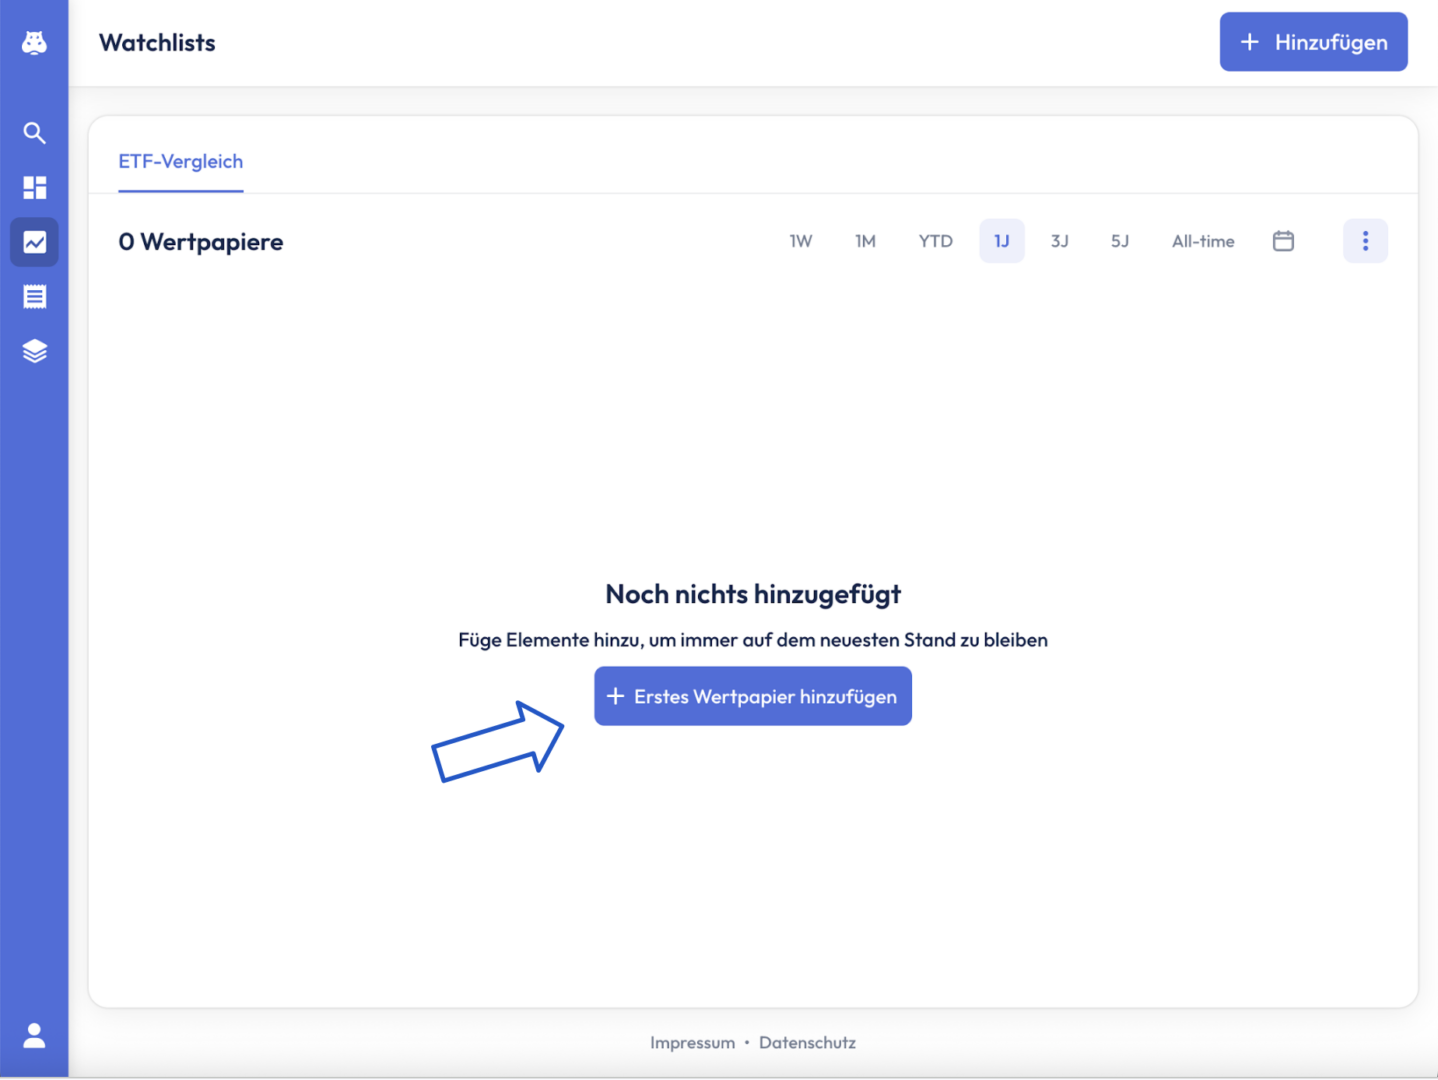Switch to the ETF-Vergleich tab
The image size is (1438, 1080).
coord(181,162)
